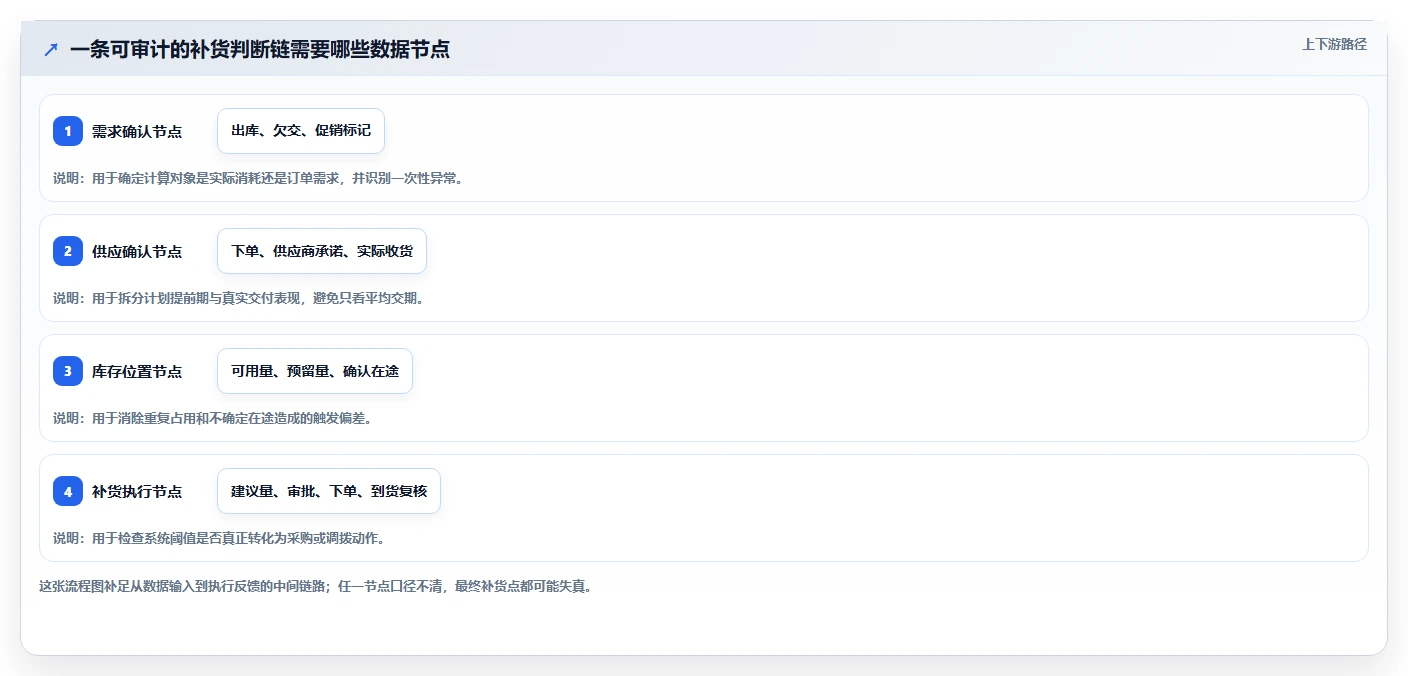Click the footer note starting 这张流程图补足
The height and width of the screenshot is (676, 1408).
[x=316, y=586]
